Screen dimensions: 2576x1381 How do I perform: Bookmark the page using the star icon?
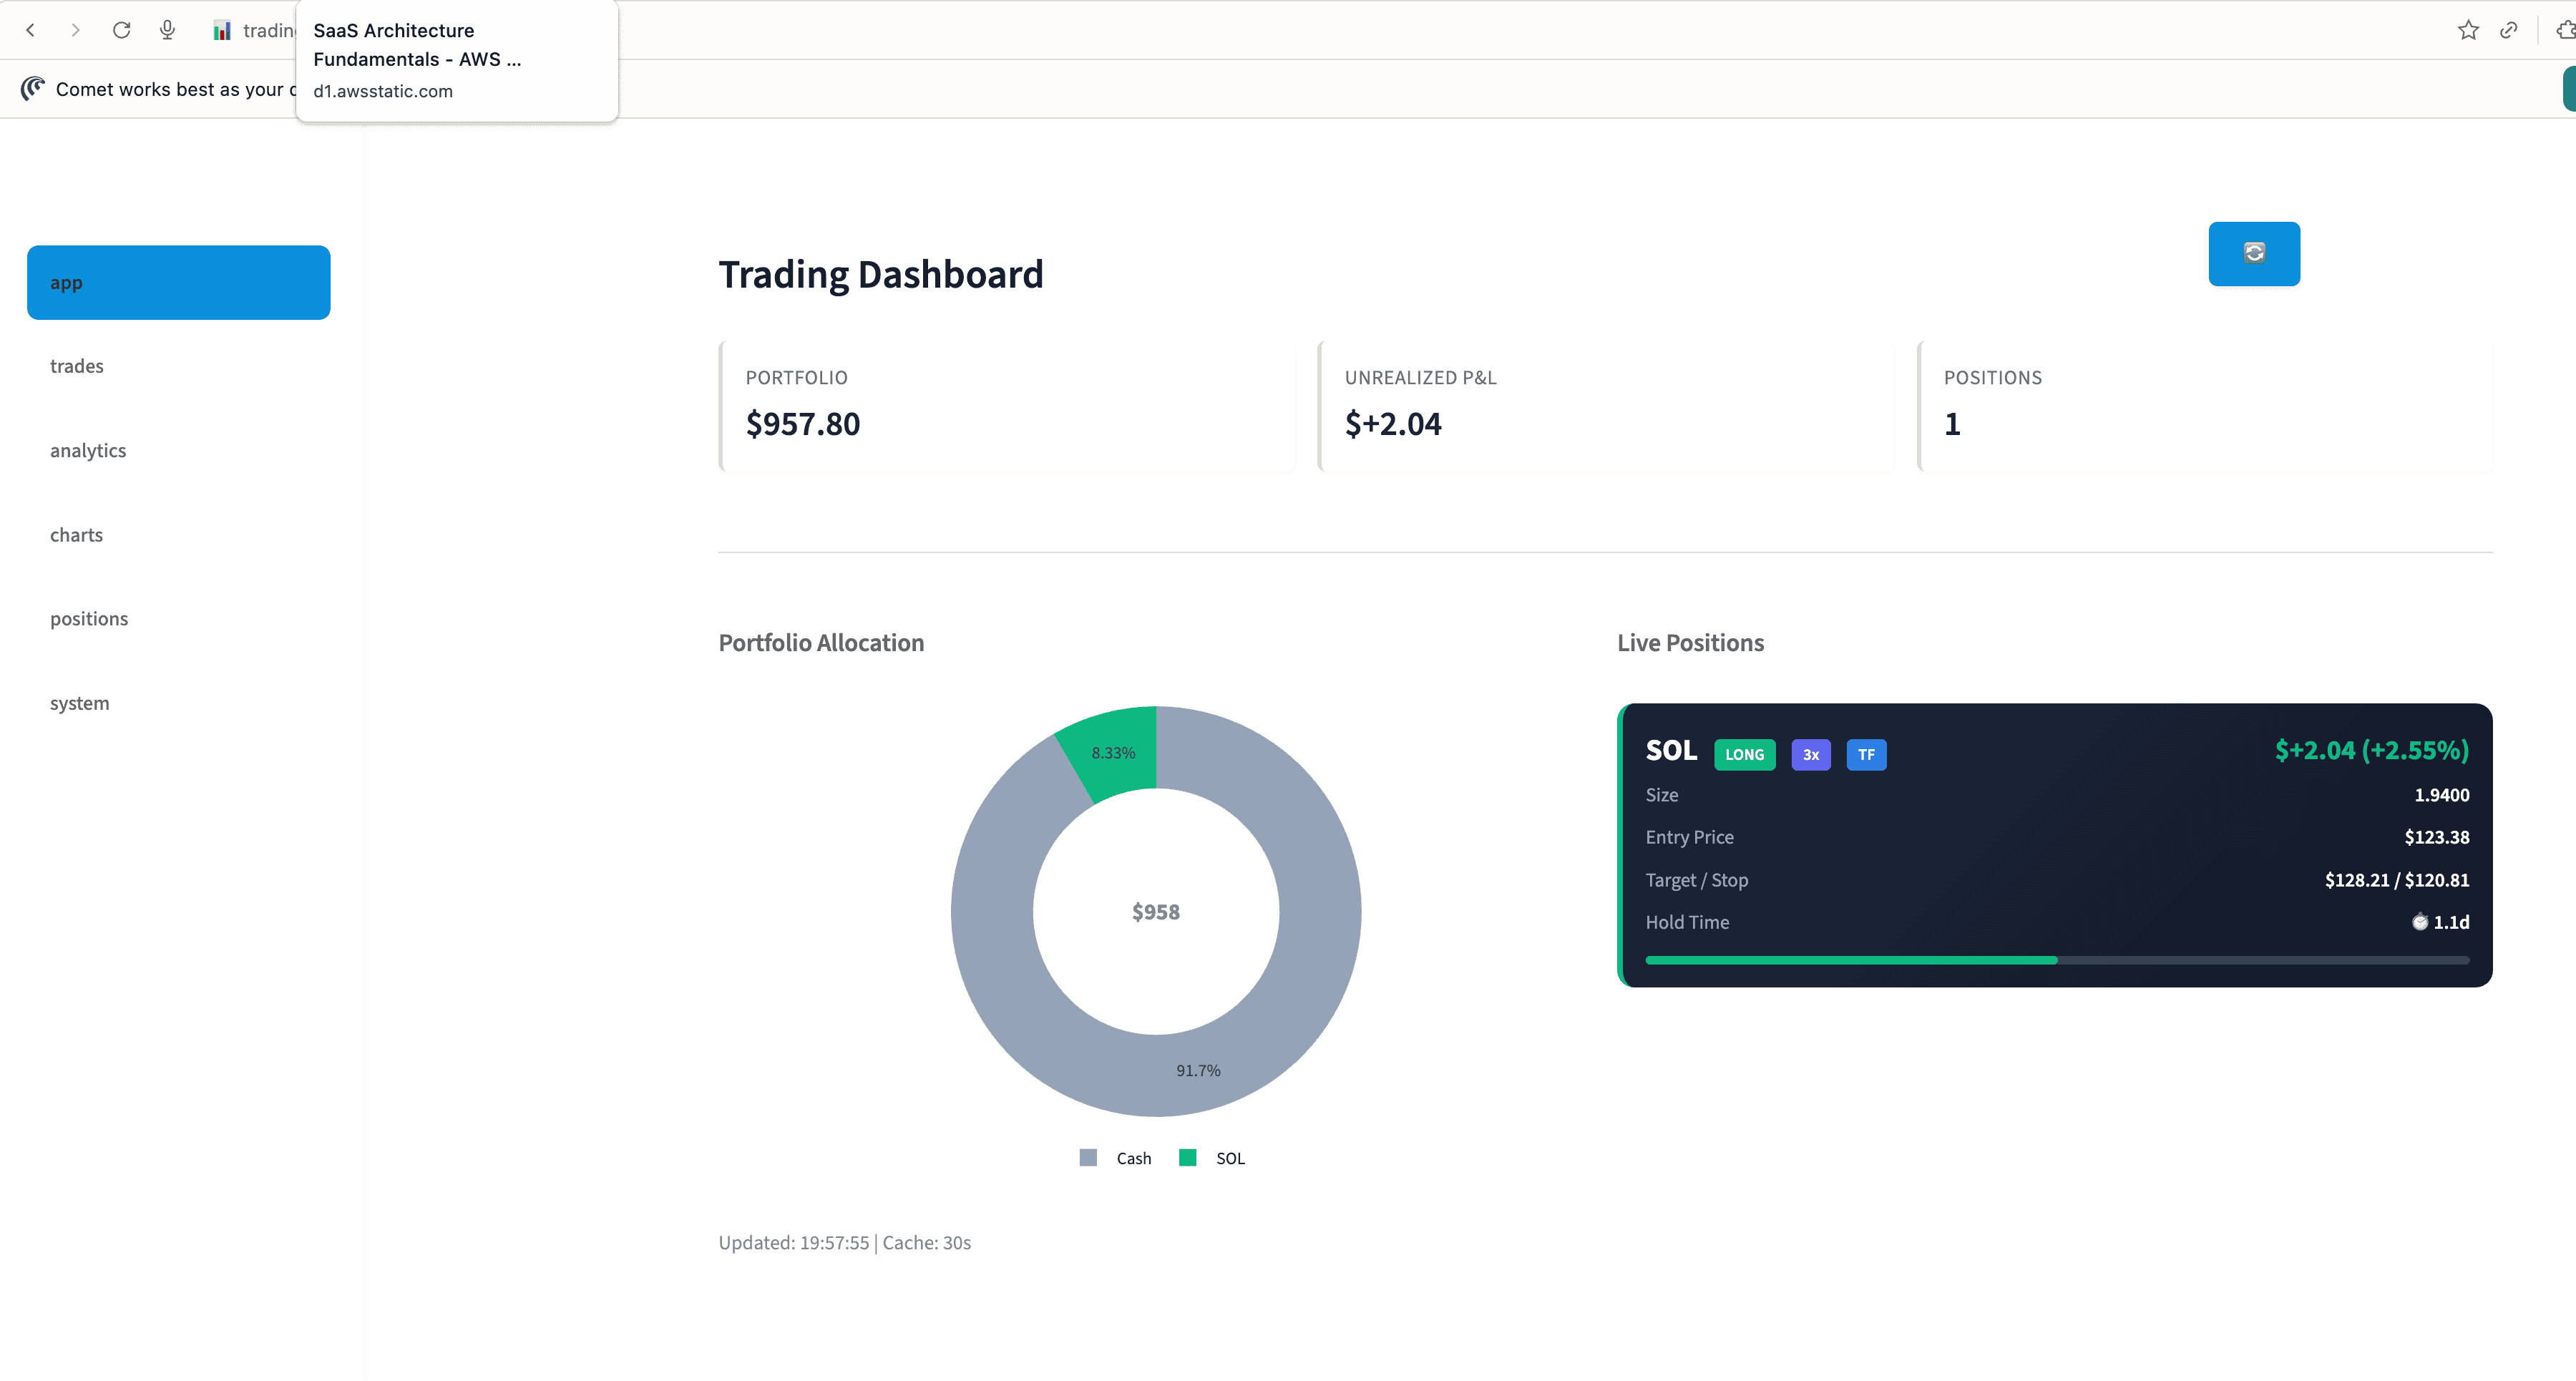click(2467, 30)
